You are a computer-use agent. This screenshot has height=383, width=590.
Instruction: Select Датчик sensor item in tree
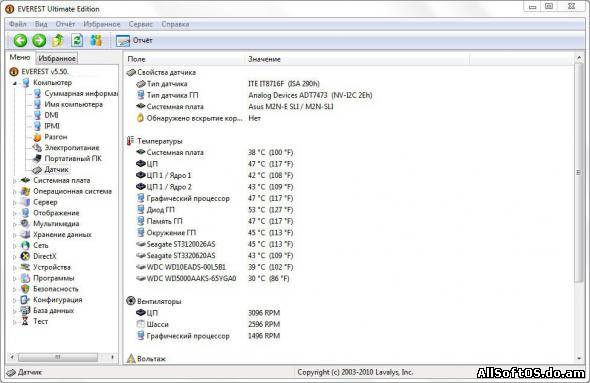(x=56, y=169)
